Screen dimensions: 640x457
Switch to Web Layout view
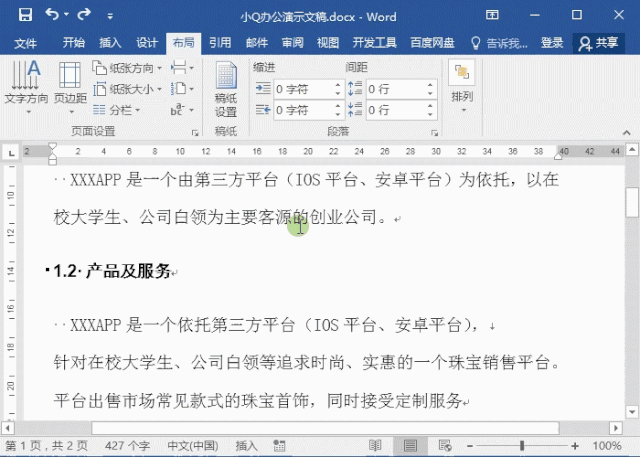tap(444, 445)
